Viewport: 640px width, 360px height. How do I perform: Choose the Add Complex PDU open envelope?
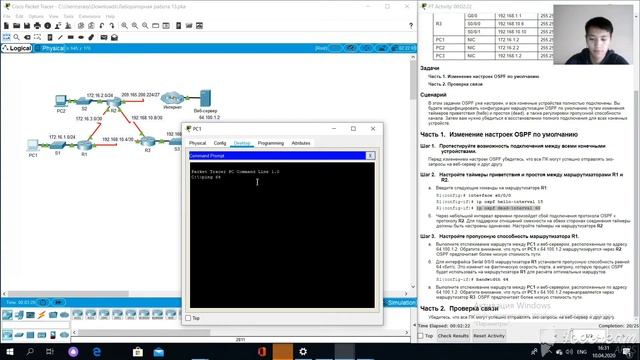point(114,37)
